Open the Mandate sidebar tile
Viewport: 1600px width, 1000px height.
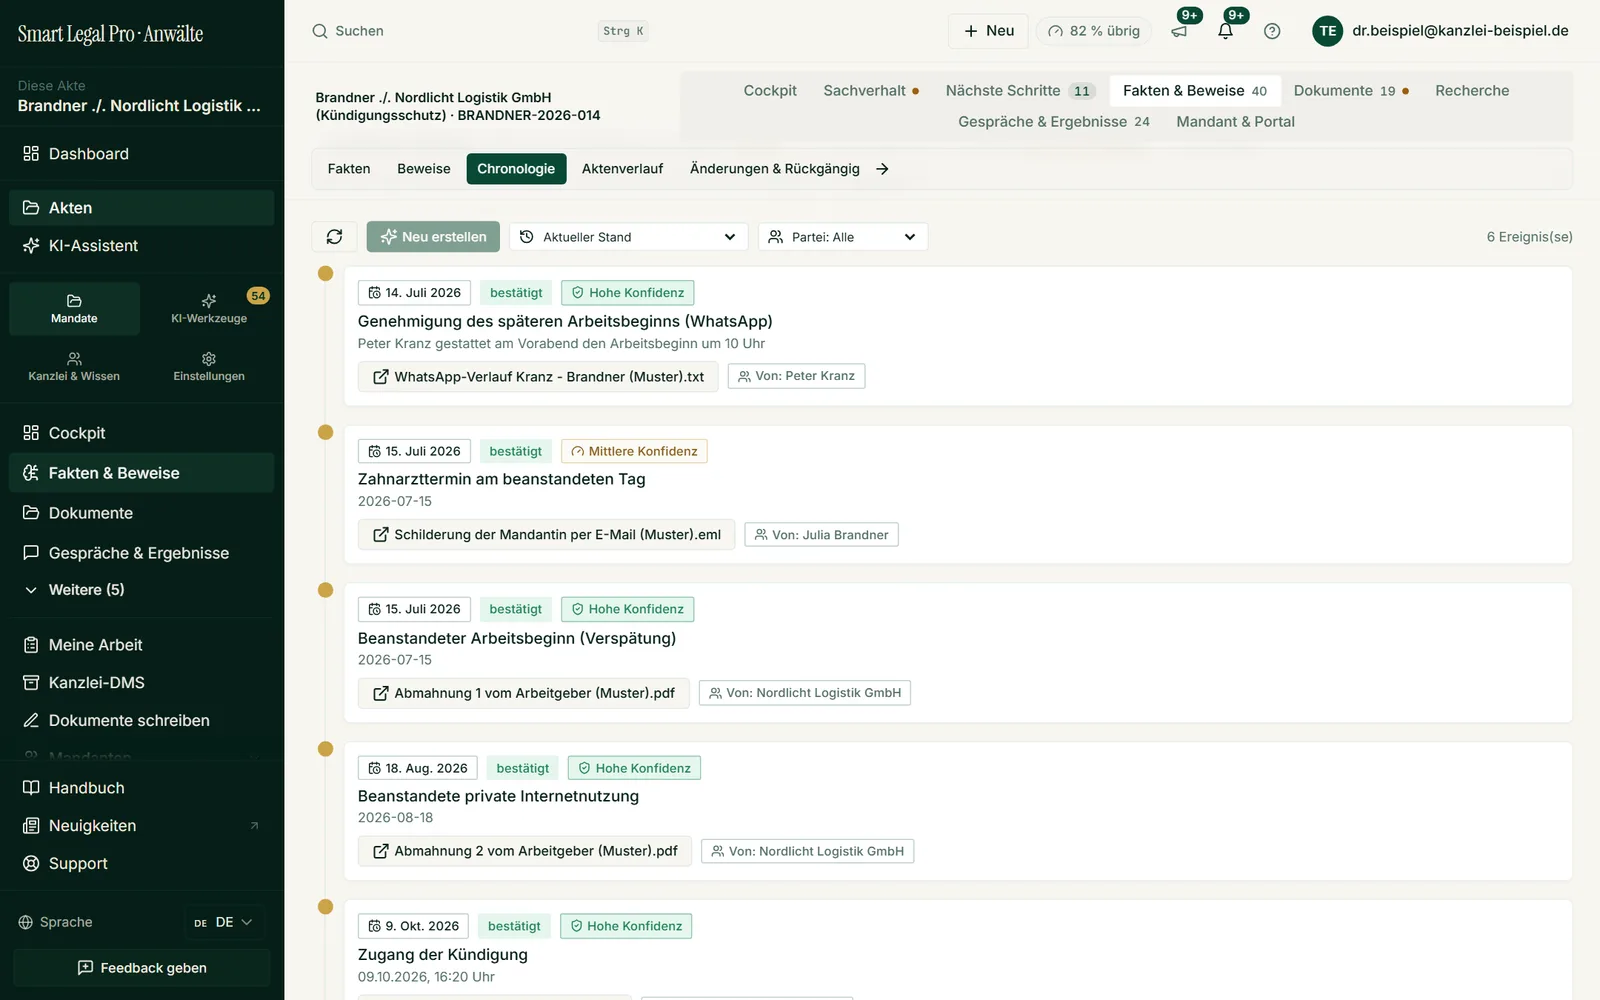[74, 308]
